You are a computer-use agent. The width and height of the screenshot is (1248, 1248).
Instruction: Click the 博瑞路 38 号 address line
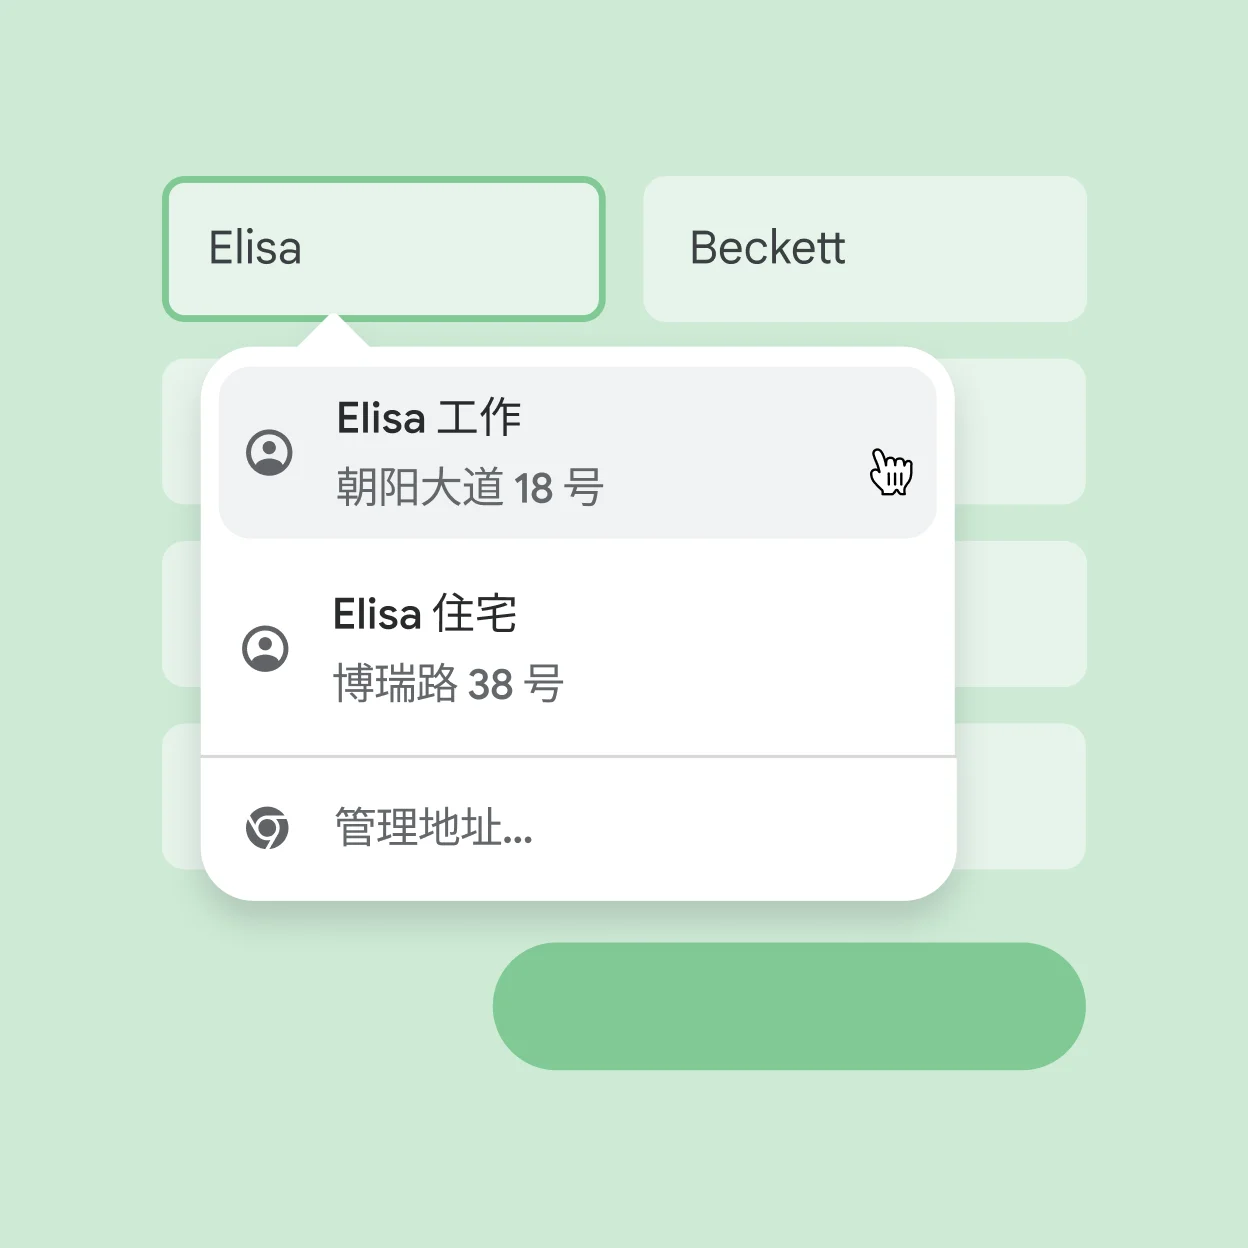448,684
